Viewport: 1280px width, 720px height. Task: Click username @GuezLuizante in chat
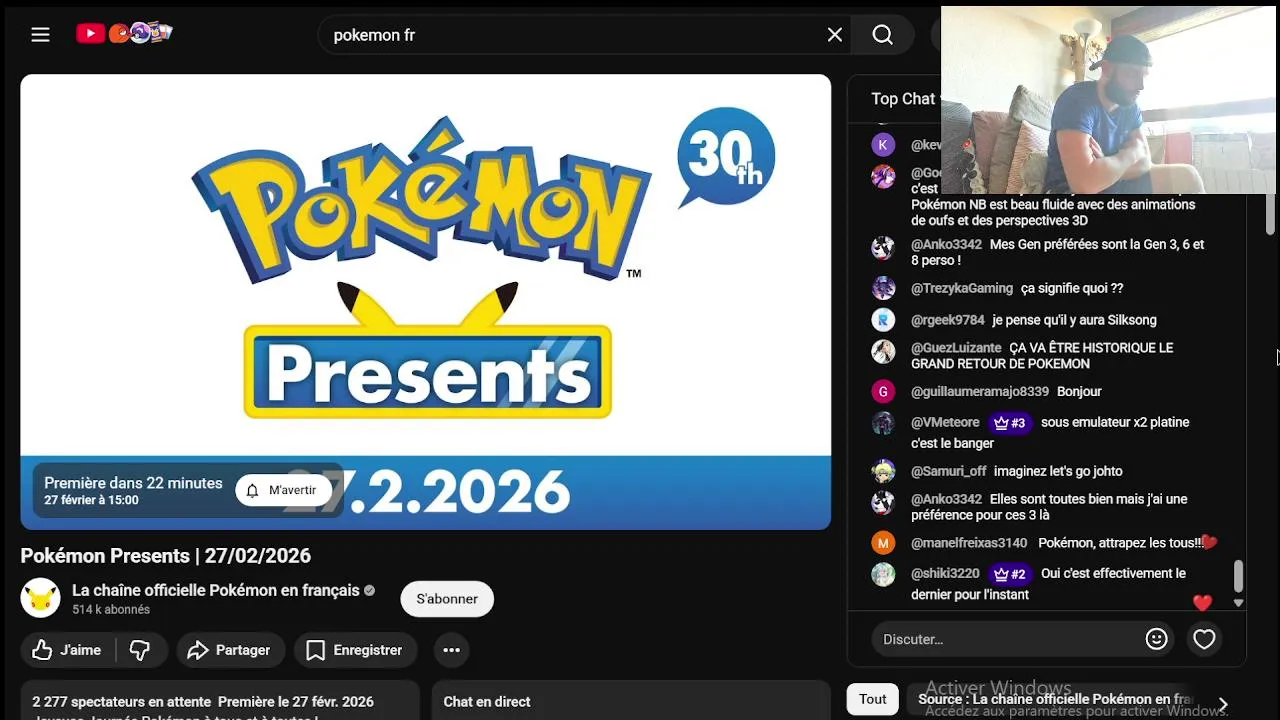click(956, 348)
